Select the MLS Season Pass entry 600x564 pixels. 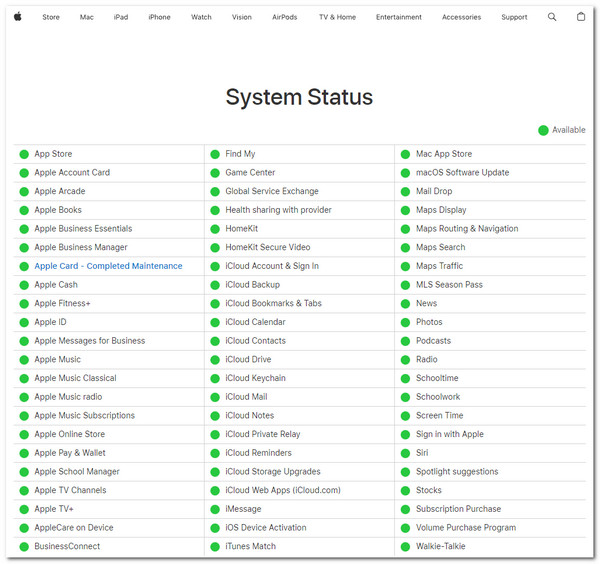[x=449, y=285]
